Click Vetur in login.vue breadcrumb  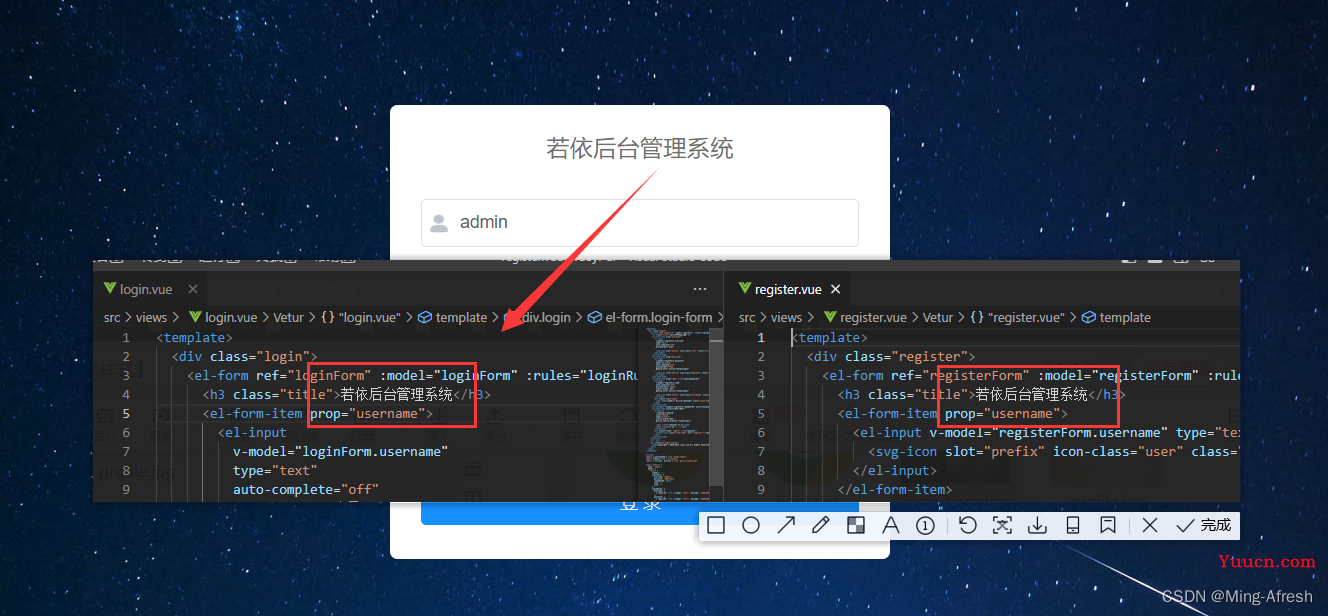(288, 317)
